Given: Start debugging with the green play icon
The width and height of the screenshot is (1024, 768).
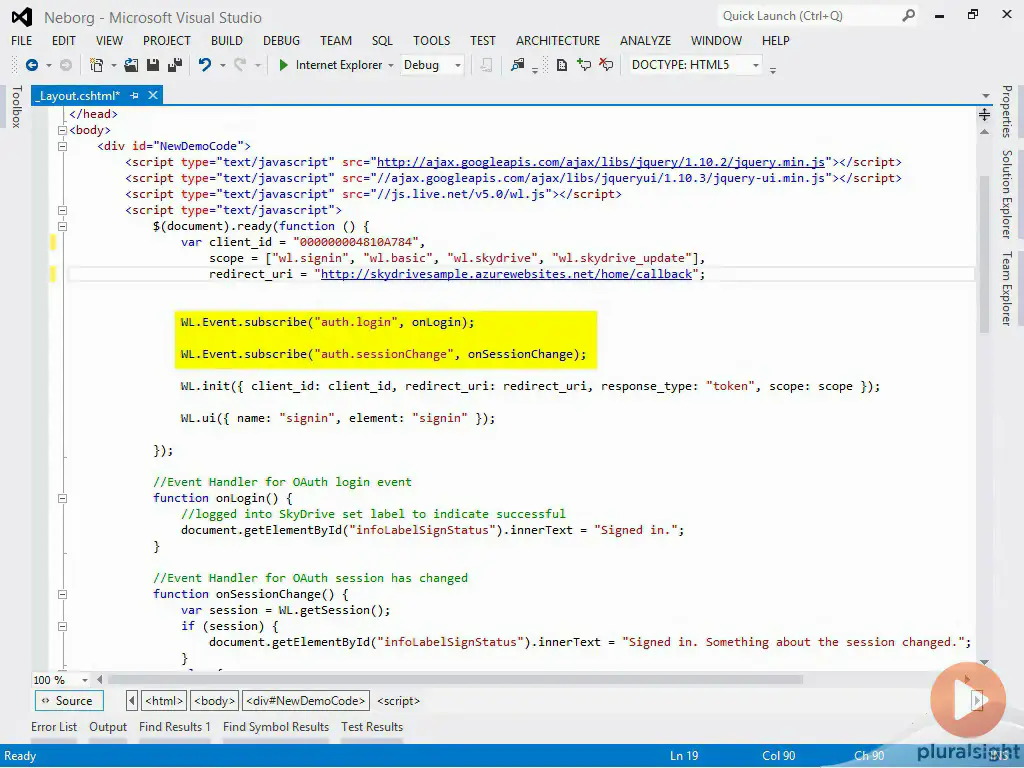Looking at the screenshot, I should pyautogui.click(x=283, y=65).
